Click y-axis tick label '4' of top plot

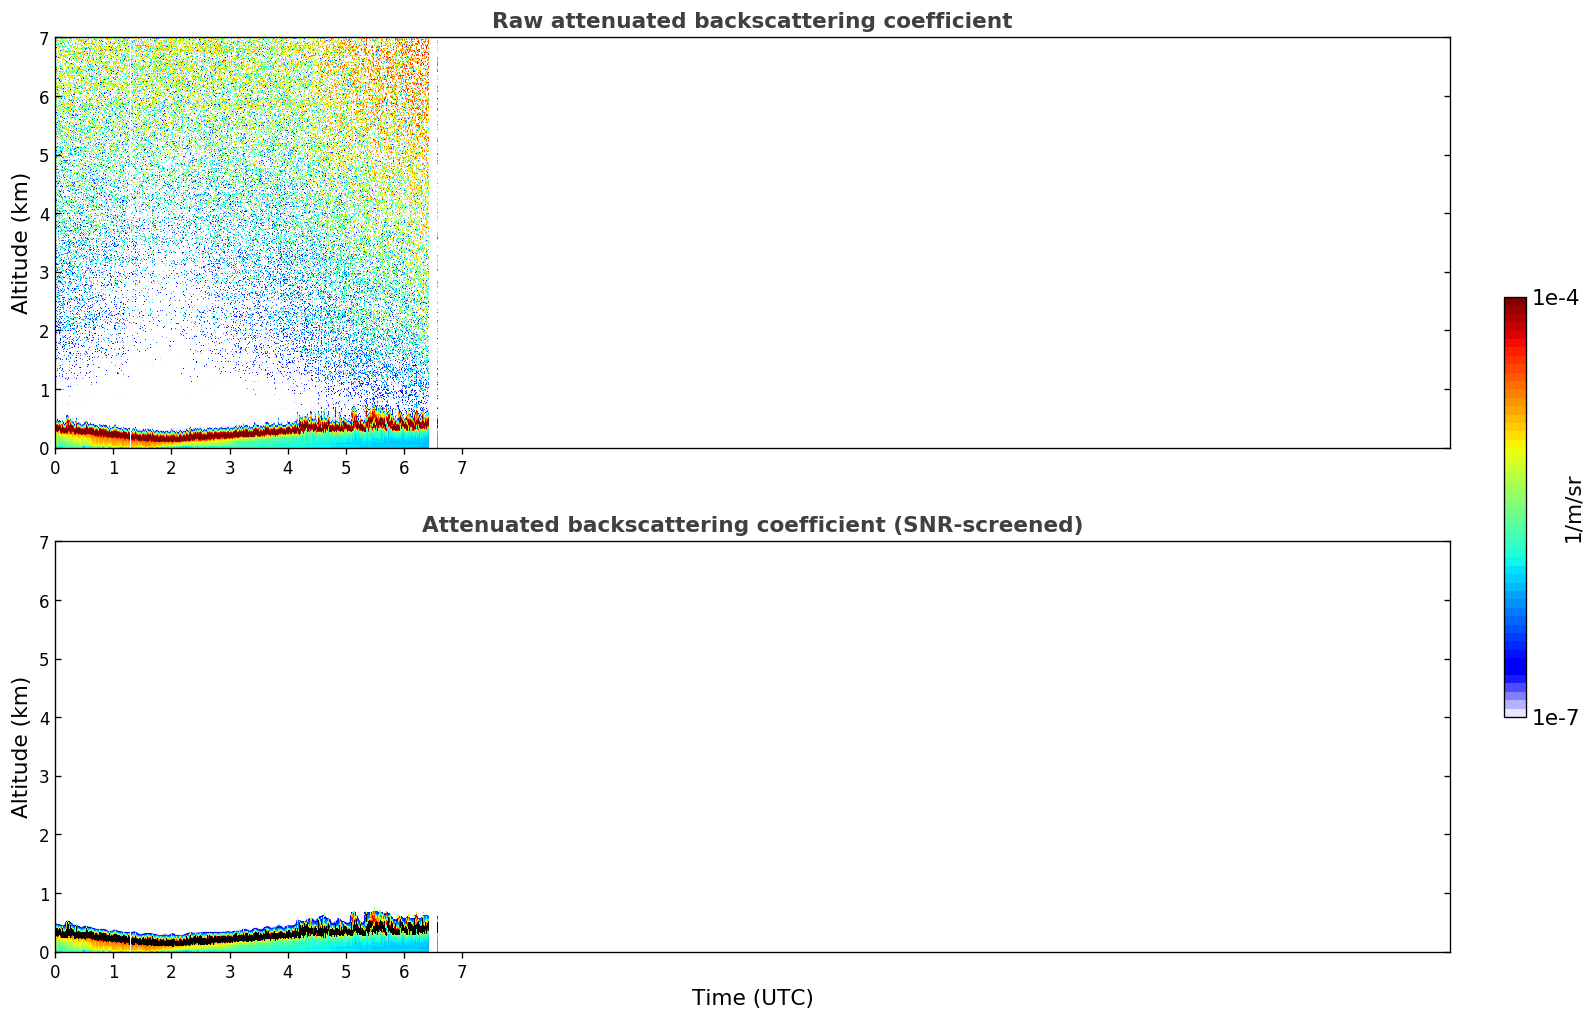pos(43,214)
